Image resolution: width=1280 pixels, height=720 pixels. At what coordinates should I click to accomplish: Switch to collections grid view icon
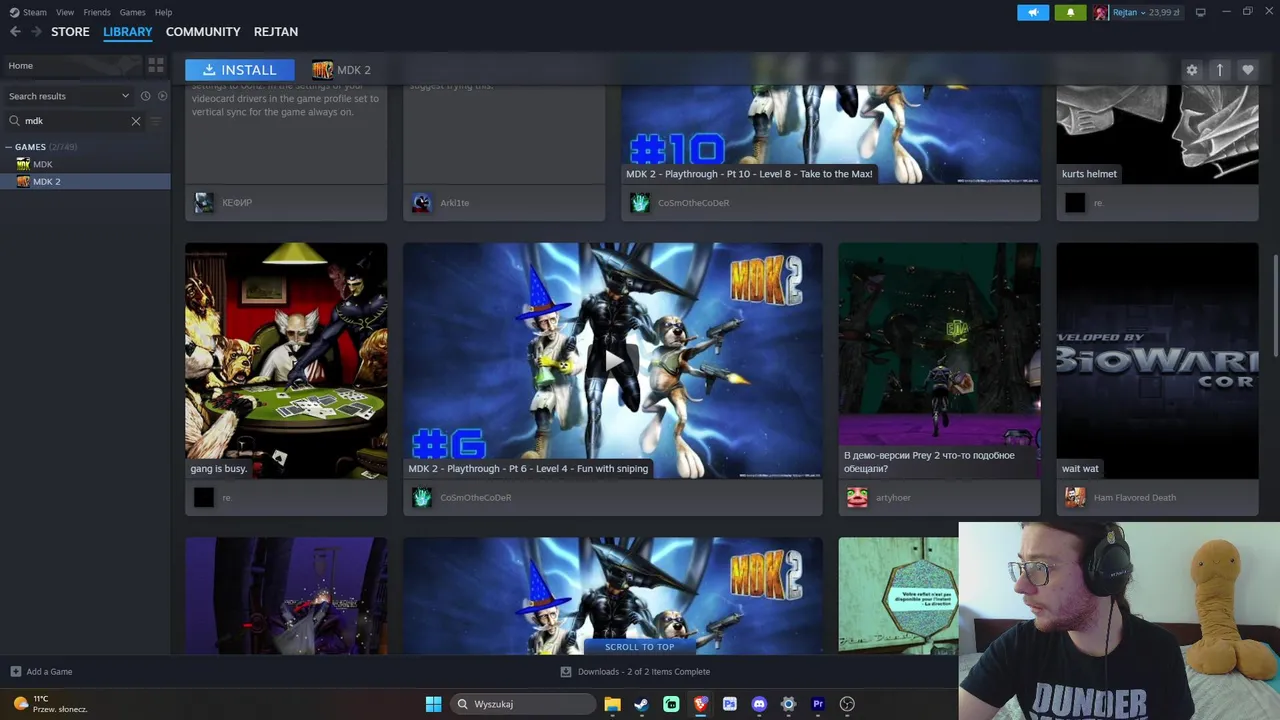(x=156, y=65)
